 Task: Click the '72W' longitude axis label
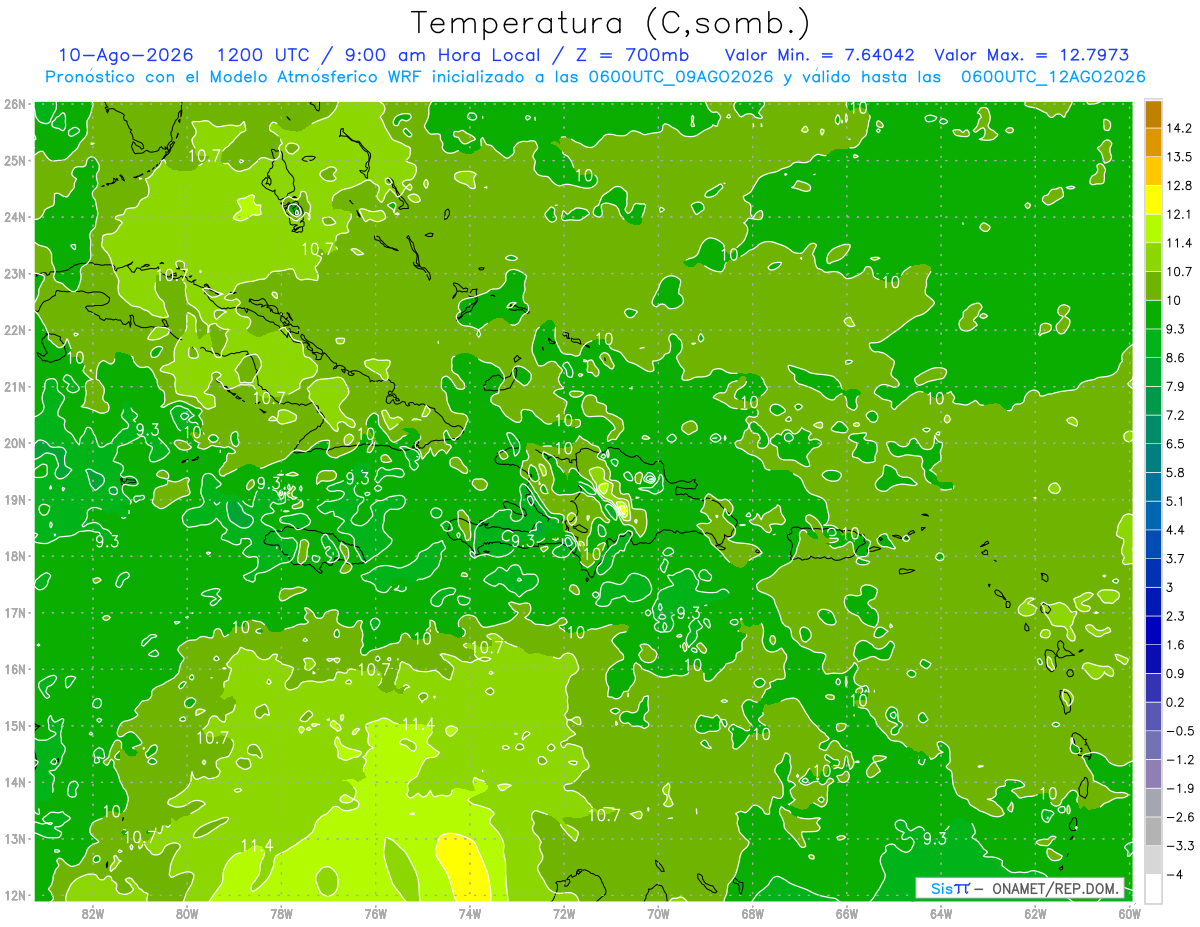[x=564, y=913]
